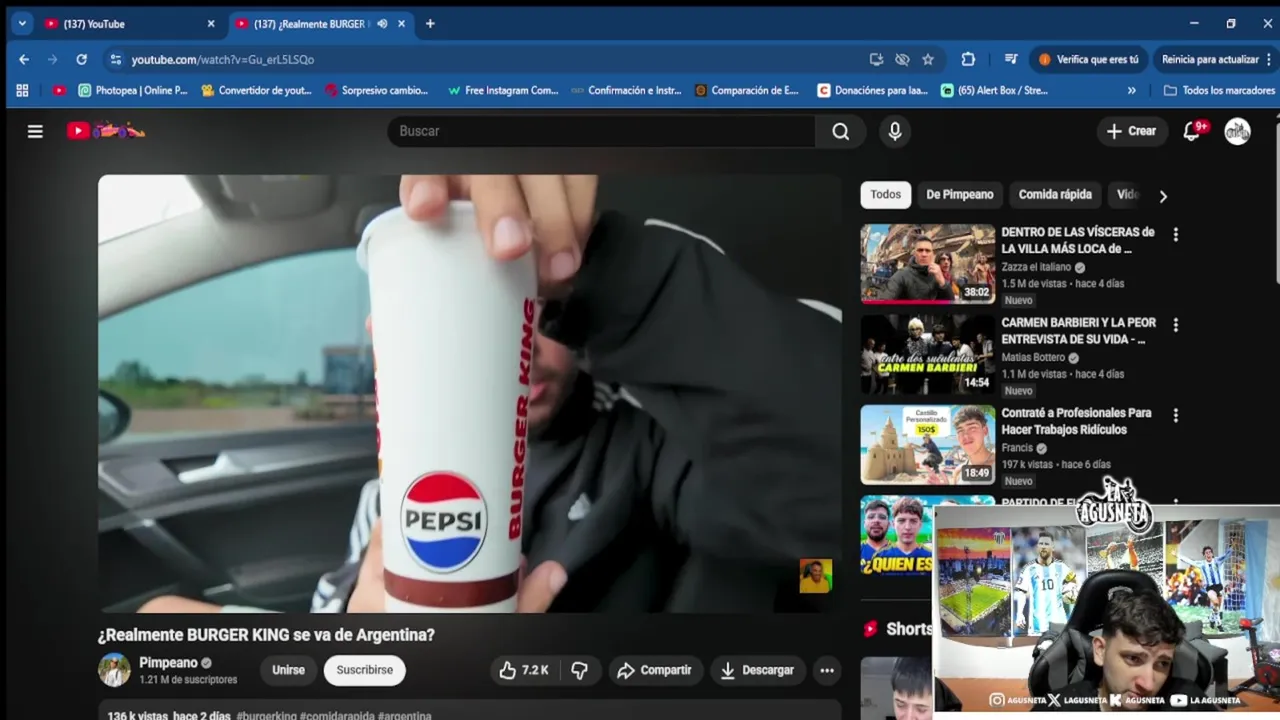This screenshot has height=720, width=1280.
Task: Open the DENTRO DE LAS VÍSCERAS video thumbnail
Action: tap(928, 264)
